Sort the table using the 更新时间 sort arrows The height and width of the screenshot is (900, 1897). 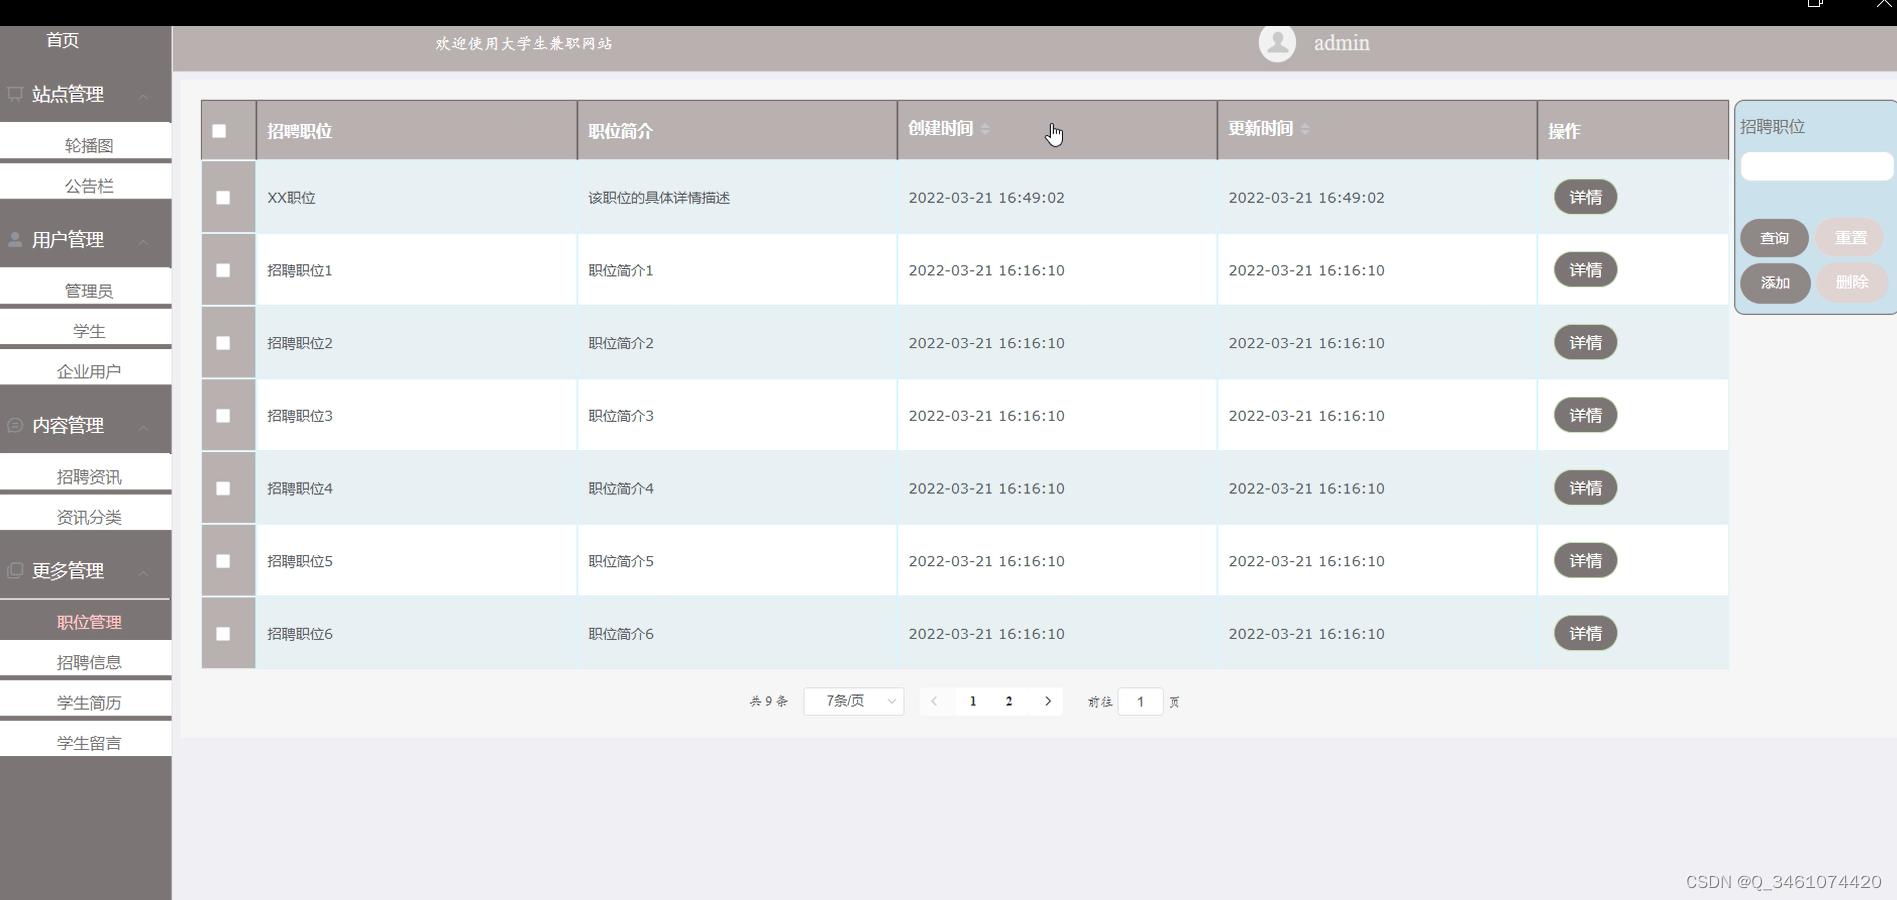point(1305,129)
